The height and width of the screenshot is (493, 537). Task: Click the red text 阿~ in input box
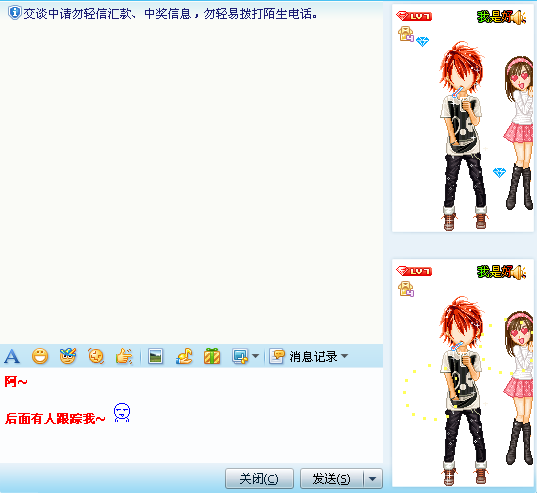[x=16, y=381]
